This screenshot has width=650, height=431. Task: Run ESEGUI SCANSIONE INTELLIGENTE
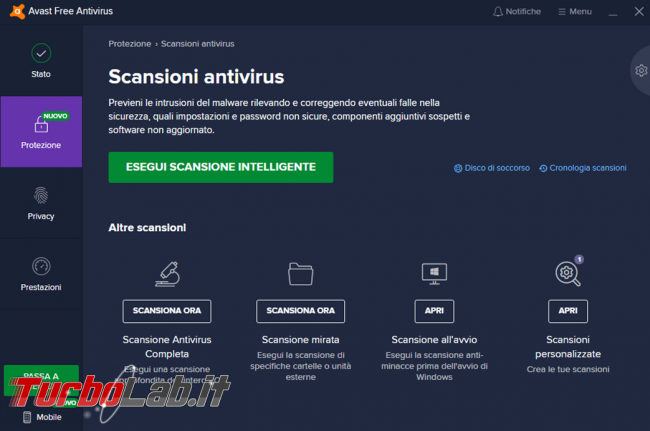pyautogui.click(x=221, y=167)
